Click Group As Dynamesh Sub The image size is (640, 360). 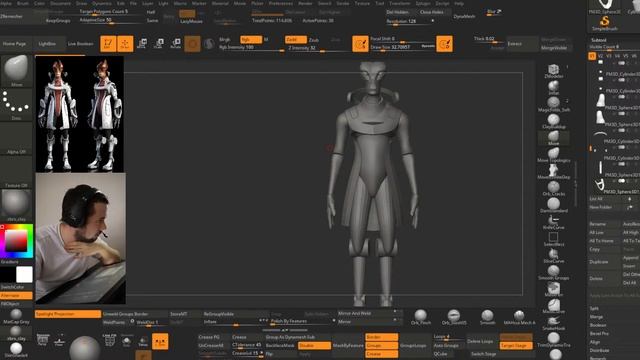(291, 337)
